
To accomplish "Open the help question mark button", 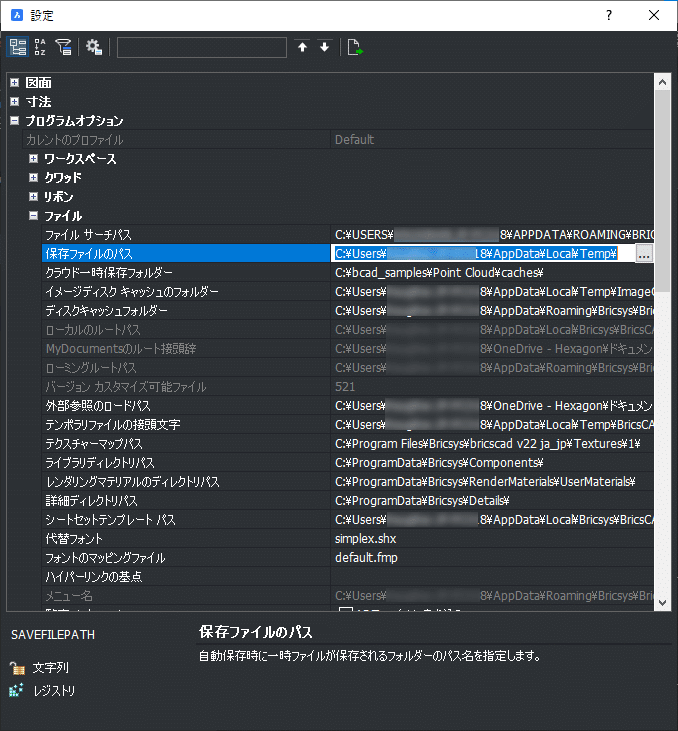I will [x=609, y=15].
